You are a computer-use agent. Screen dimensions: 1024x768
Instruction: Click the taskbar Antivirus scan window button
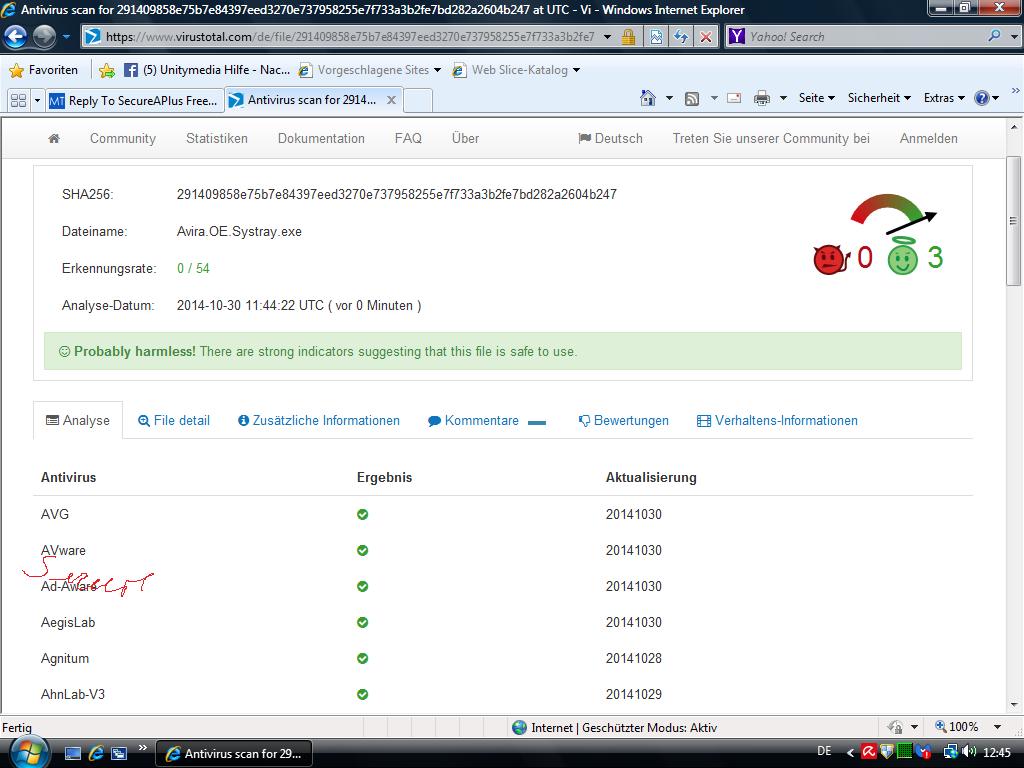click(234, 753)
